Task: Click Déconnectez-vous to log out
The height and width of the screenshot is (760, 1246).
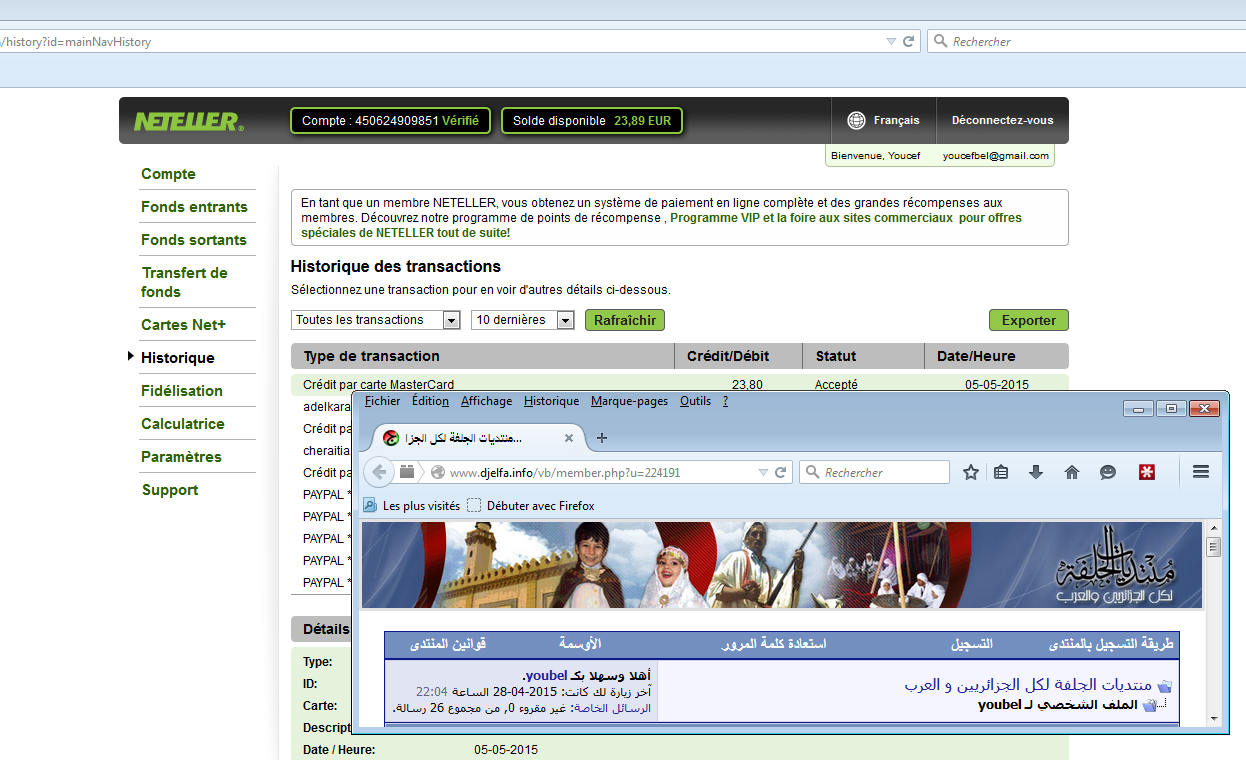Action: click(x=1002, y=120)
